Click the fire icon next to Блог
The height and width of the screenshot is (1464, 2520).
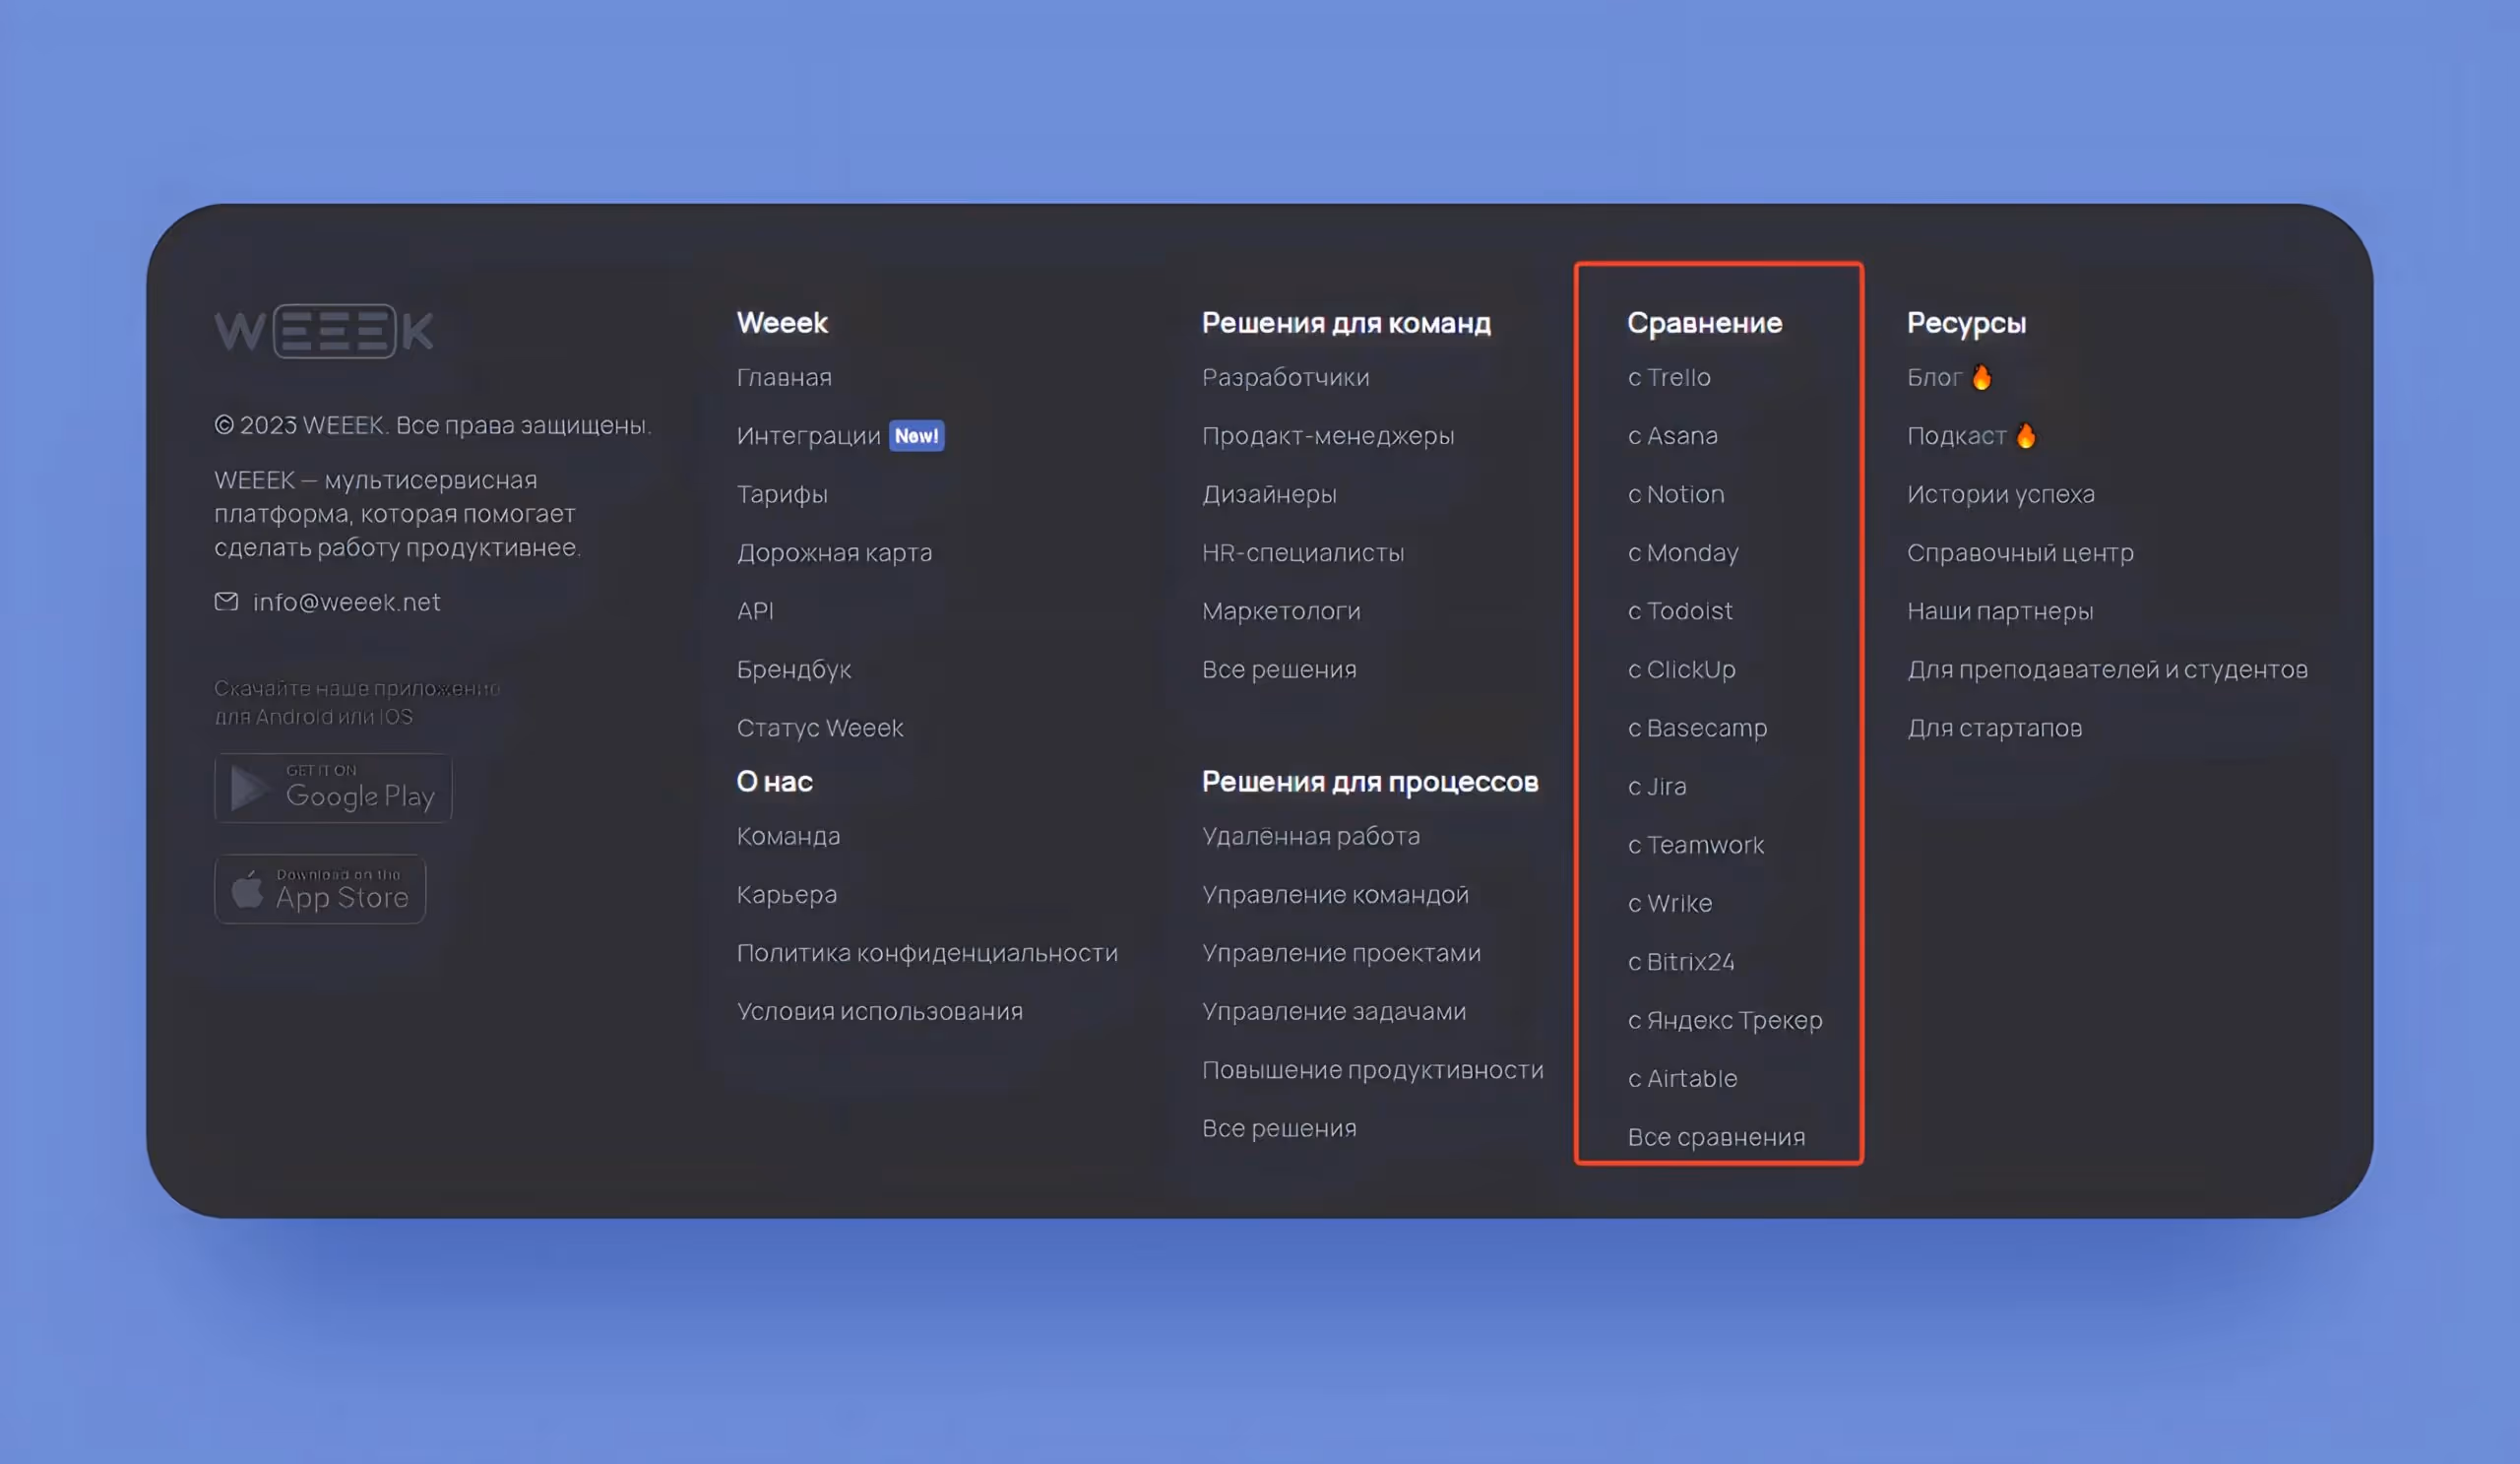(1981, 377)
